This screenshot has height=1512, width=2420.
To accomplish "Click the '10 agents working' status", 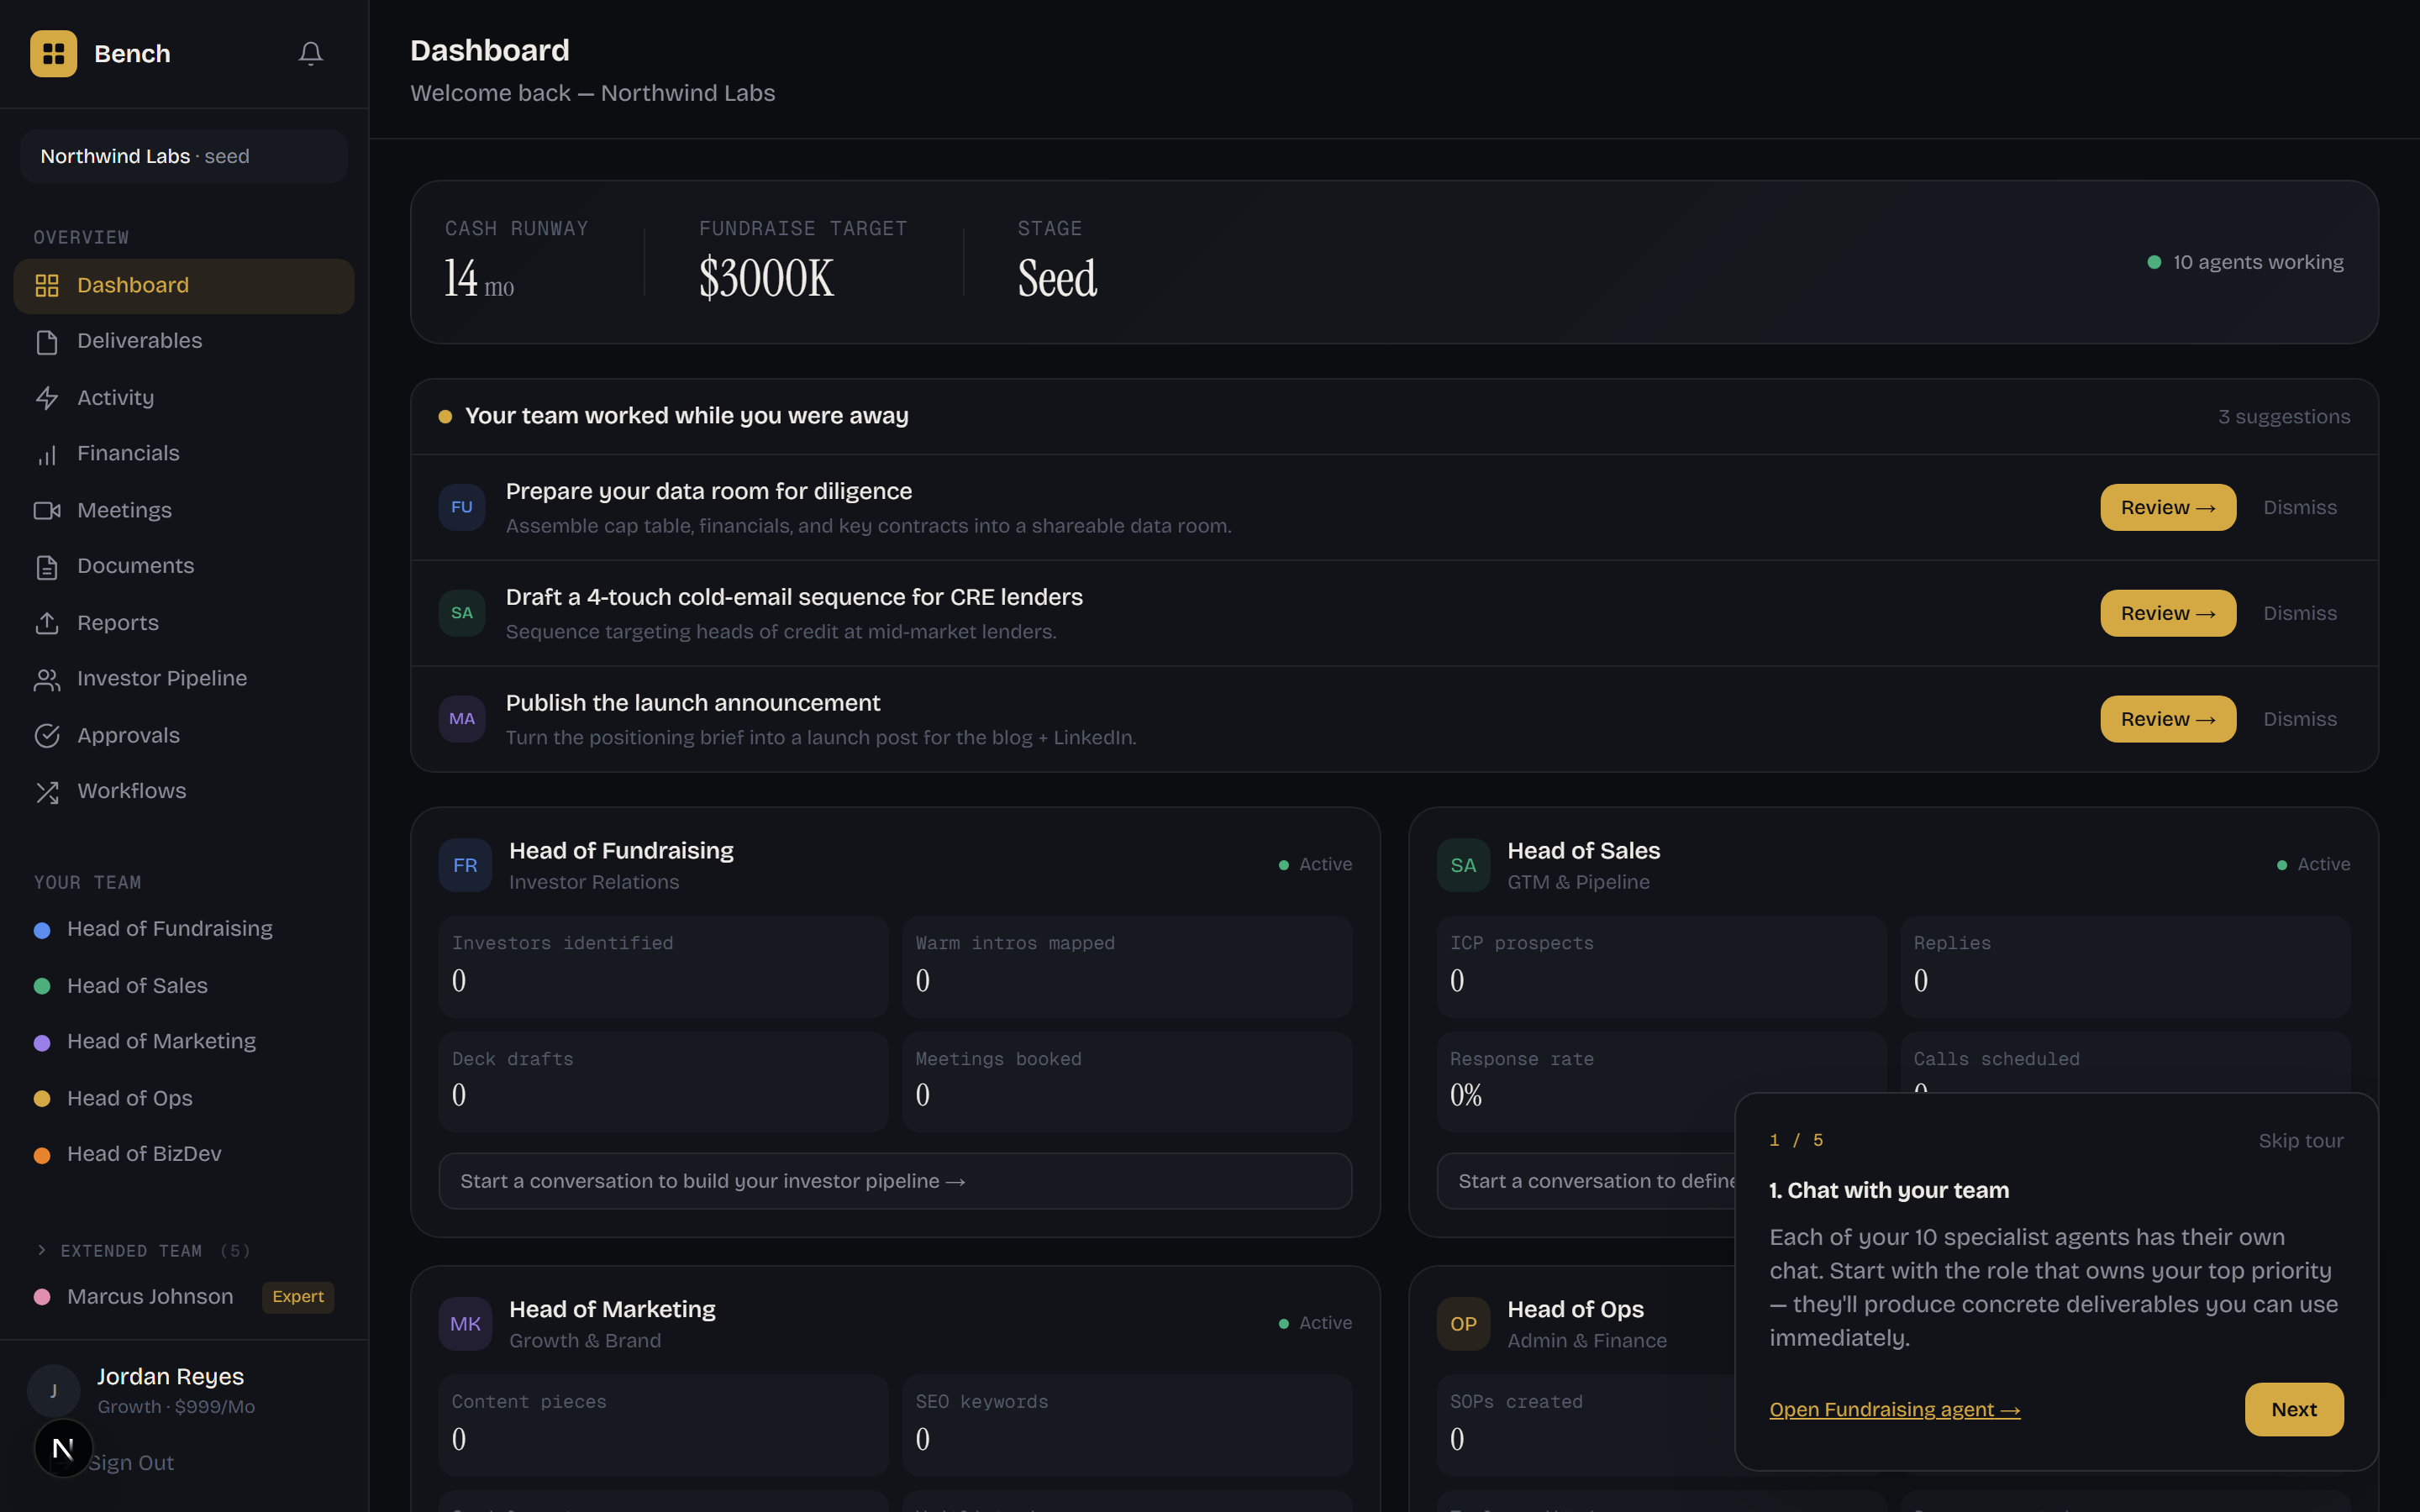I will click(2245, 262).
